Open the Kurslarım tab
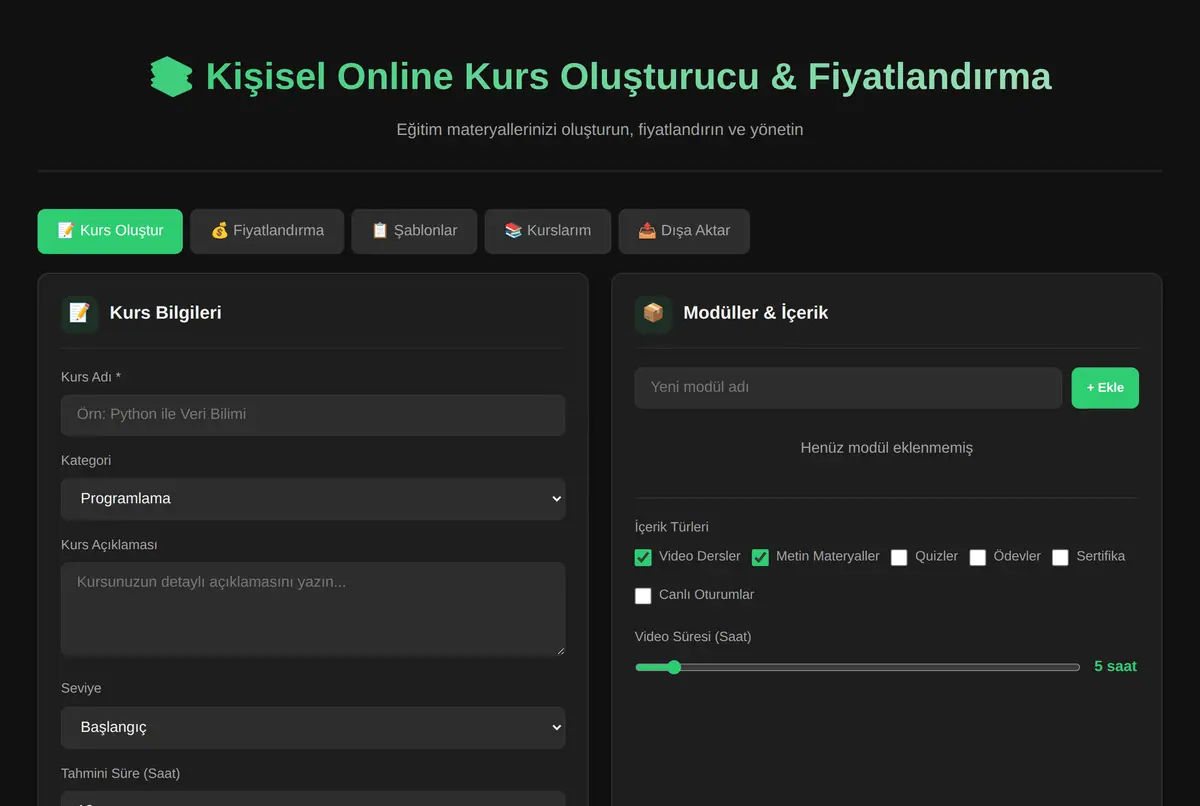This screenshot has height=806, width=1200. 548,231
